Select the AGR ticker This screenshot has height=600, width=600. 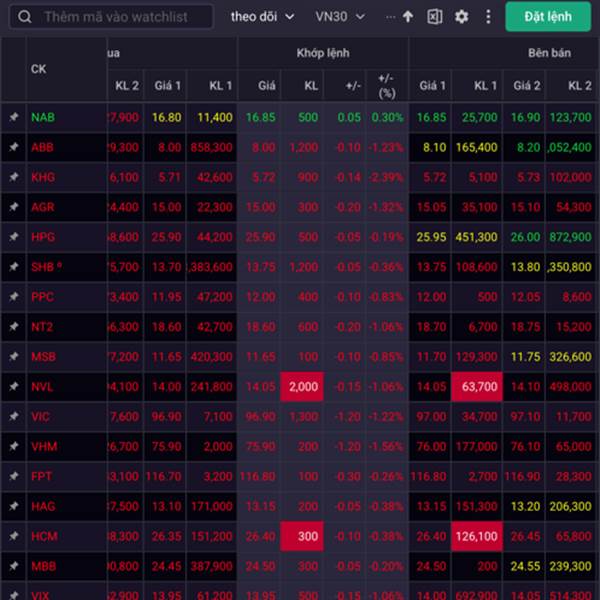42,207
